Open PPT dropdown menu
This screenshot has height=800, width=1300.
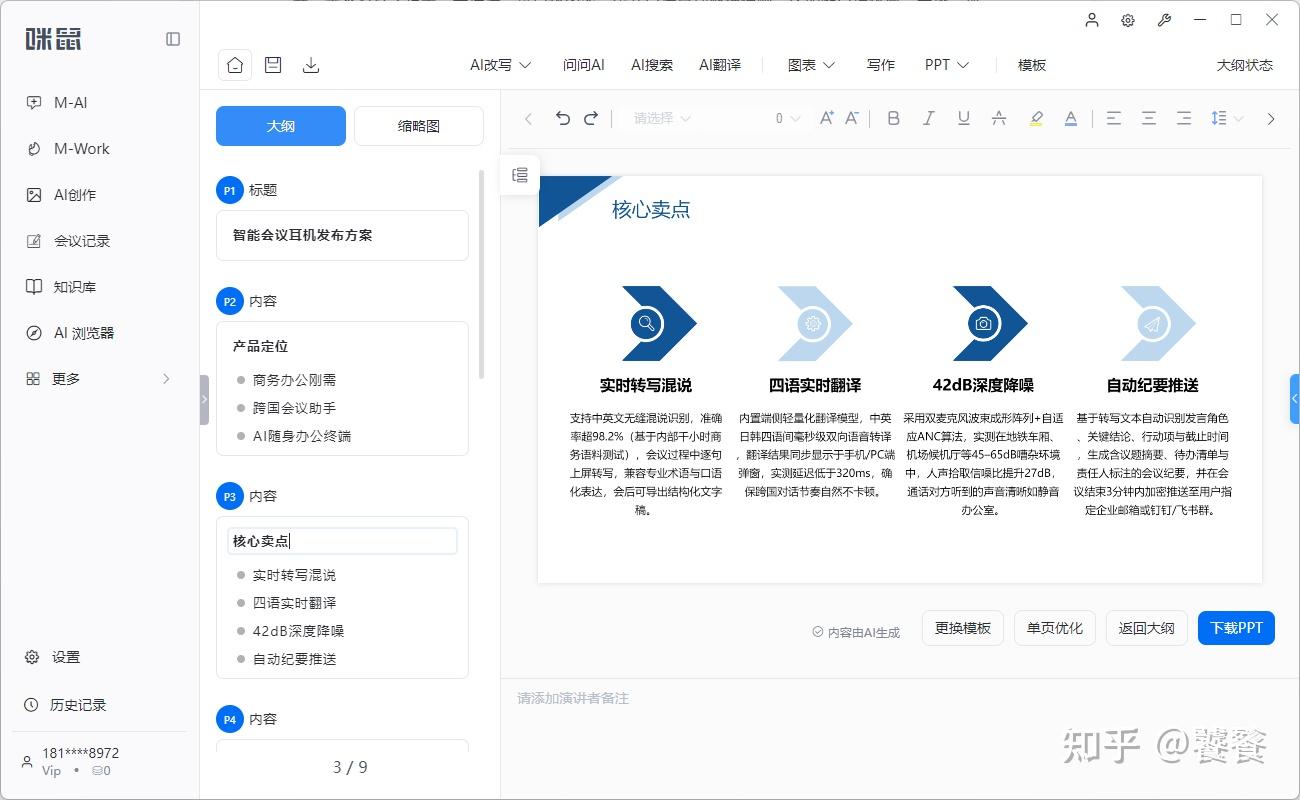pos(947,65)
